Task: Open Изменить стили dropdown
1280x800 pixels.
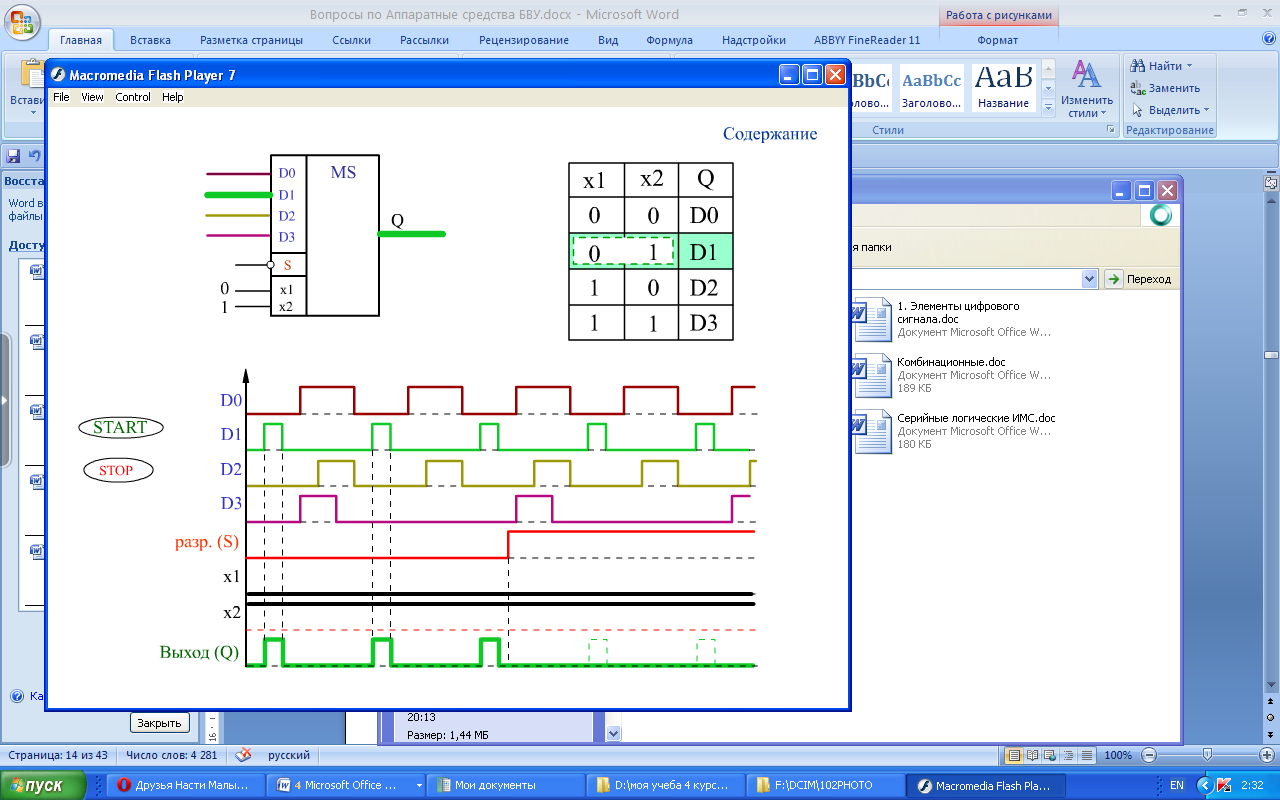Action: (x=1087, y=88)
